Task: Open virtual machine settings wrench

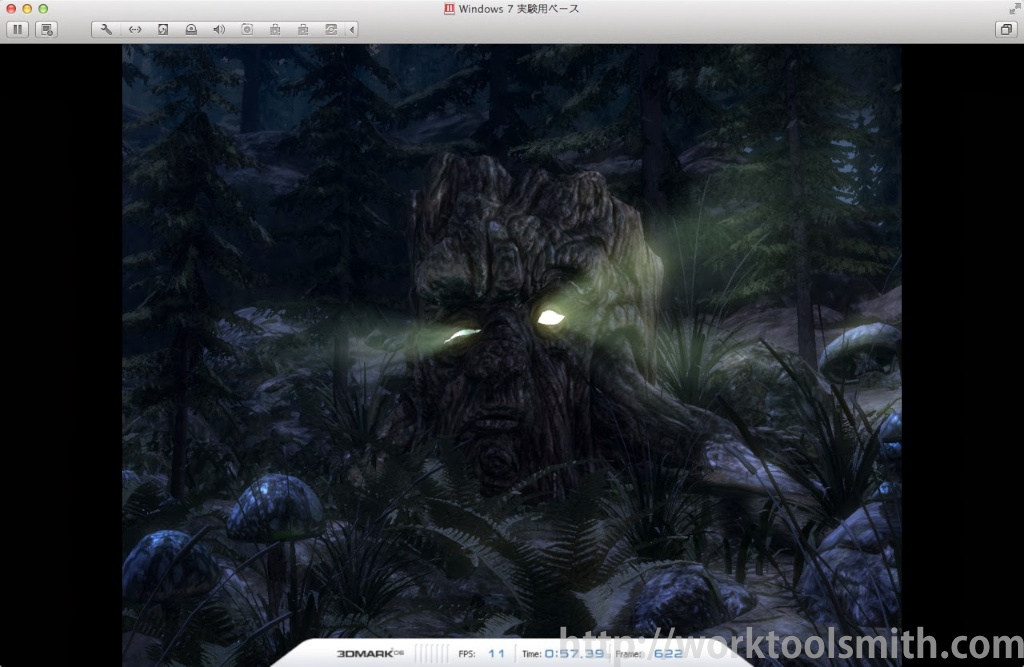Action: [106, 29]
